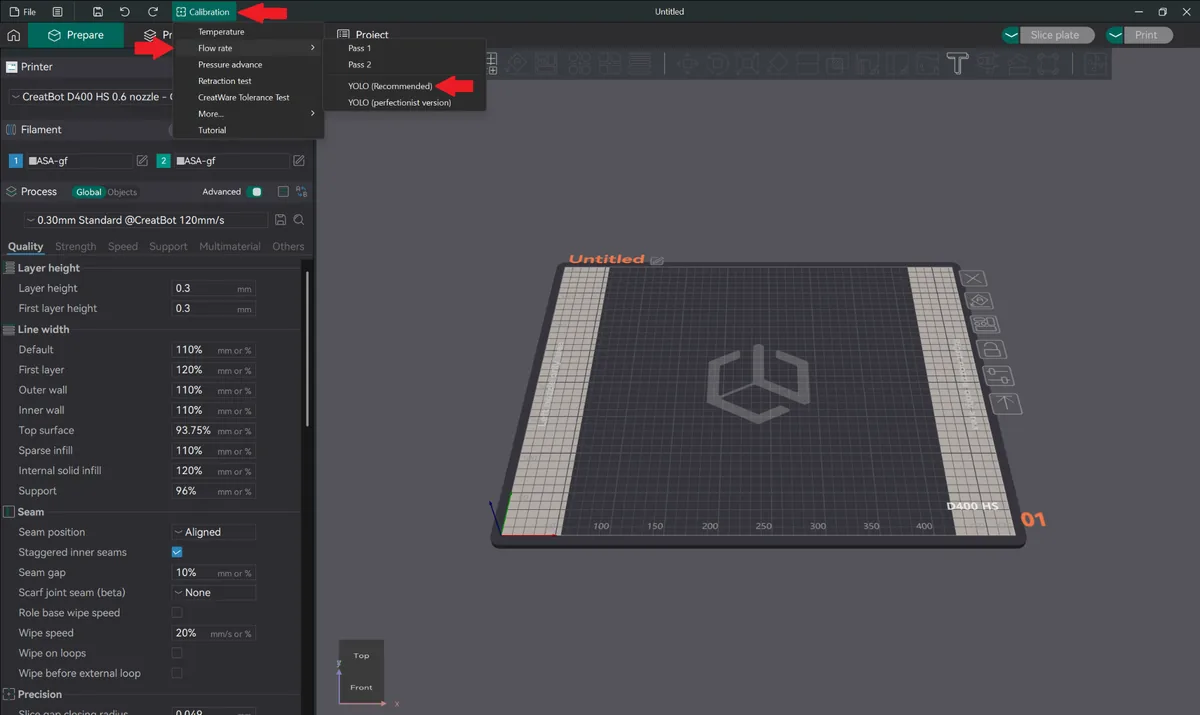Open the Seam position Aligned dropdown
This screenshot has height=715, width=1200.
pos(213,532)
